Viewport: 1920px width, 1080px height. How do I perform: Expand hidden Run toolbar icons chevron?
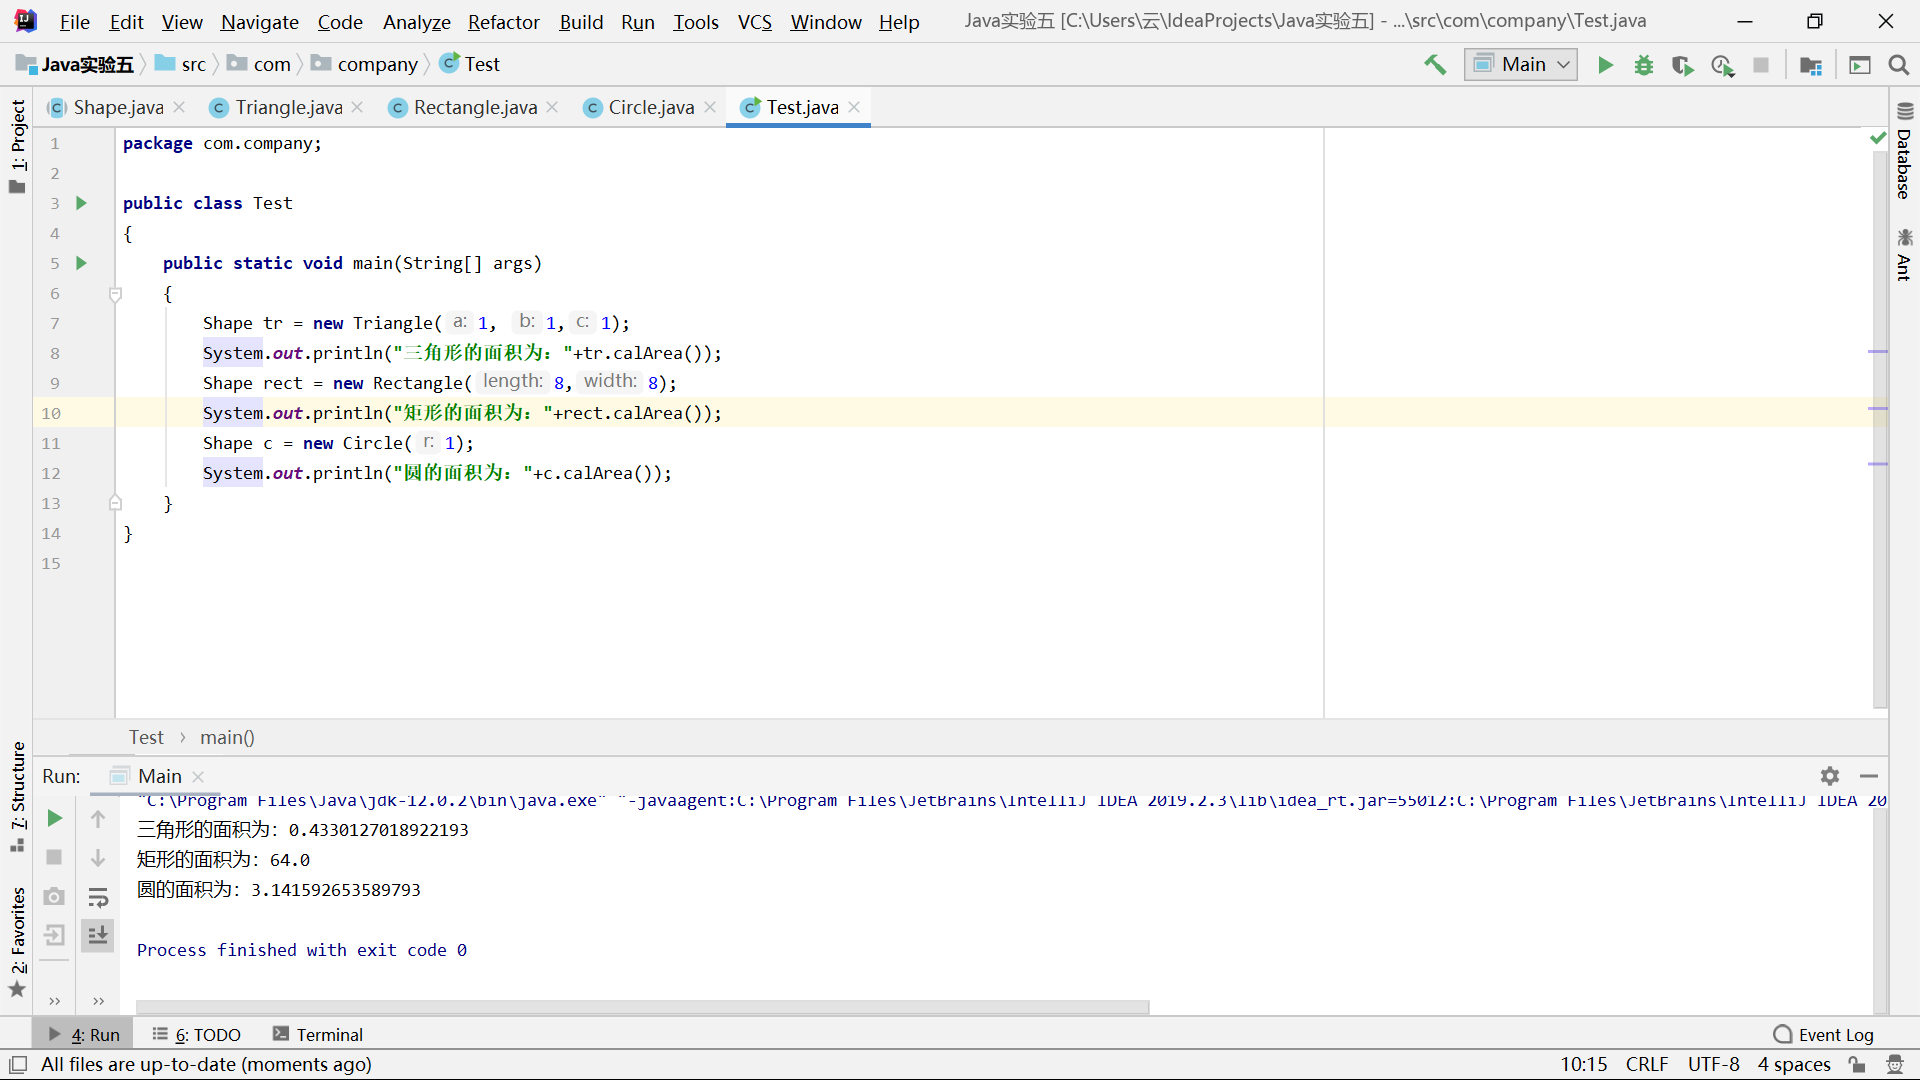98,1001
